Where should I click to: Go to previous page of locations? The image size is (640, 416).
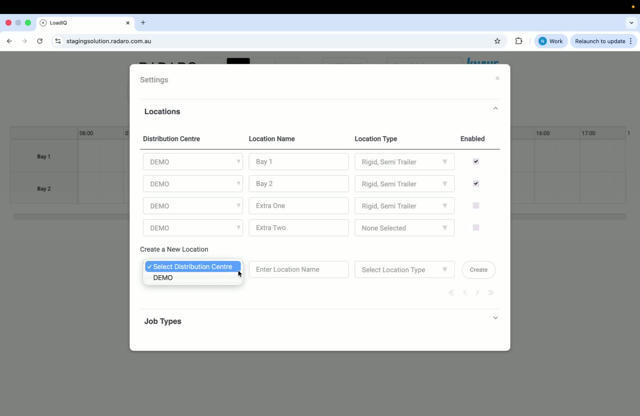pyautogui.click(x=464, y=293)
